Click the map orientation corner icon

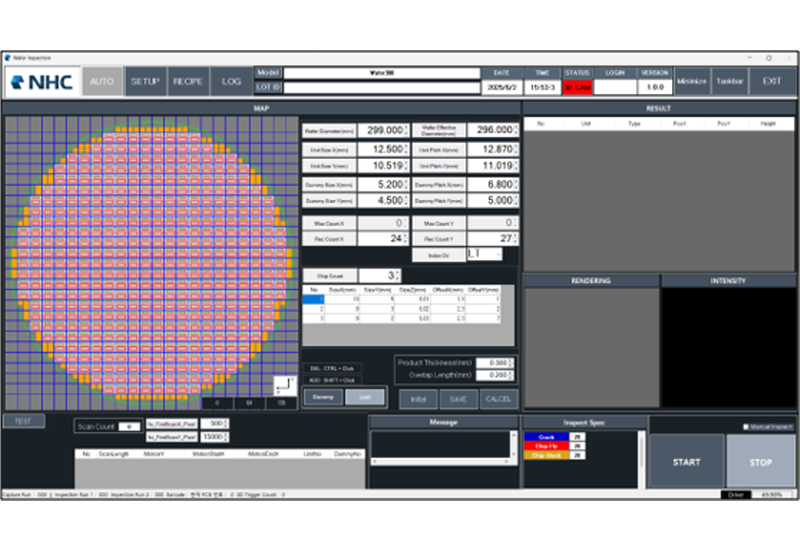pos(285,385)
